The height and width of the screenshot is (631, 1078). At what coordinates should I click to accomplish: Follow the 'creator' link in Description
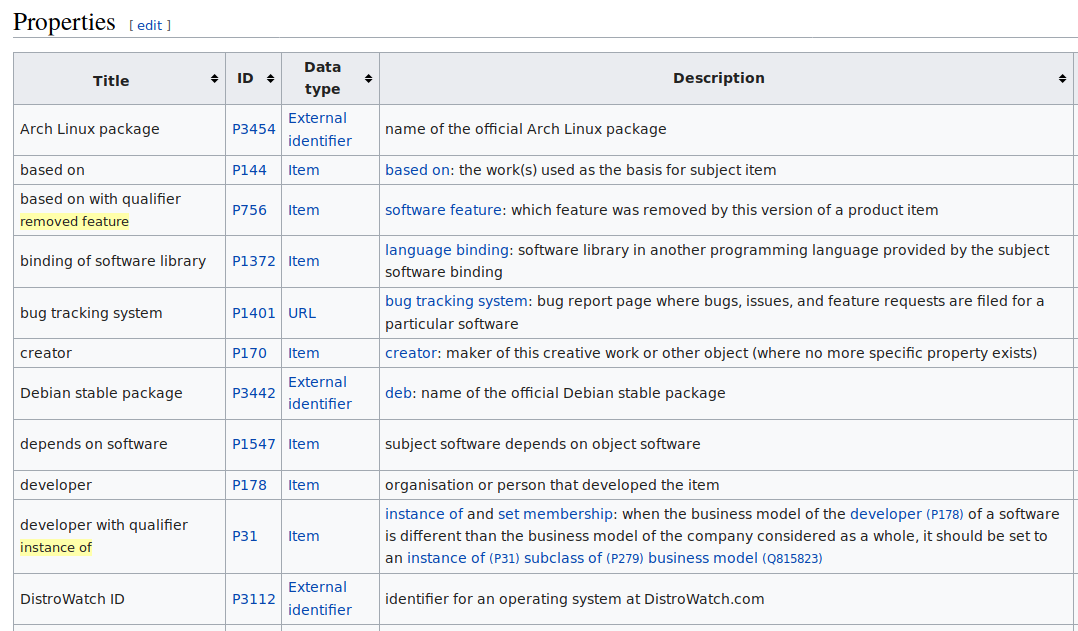tap(410, 352)
